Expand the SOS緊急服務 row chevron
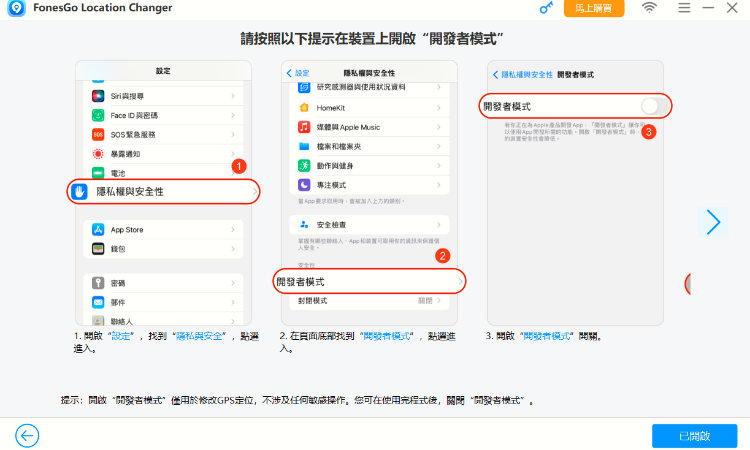 click(x=233, y=135)
